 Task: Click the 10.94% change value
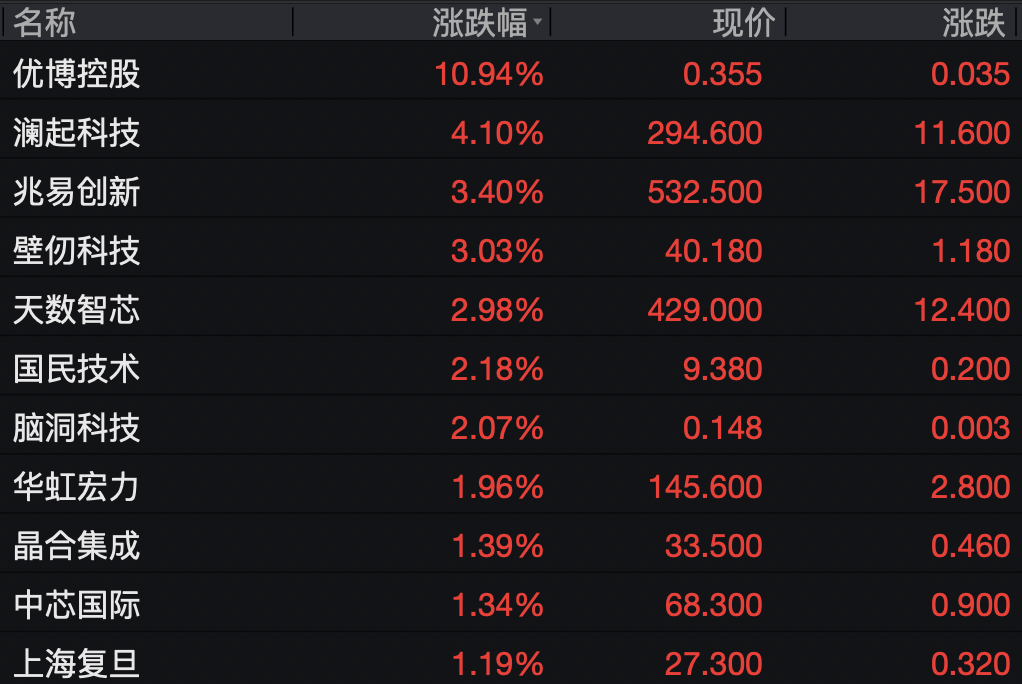pos(489,74)
